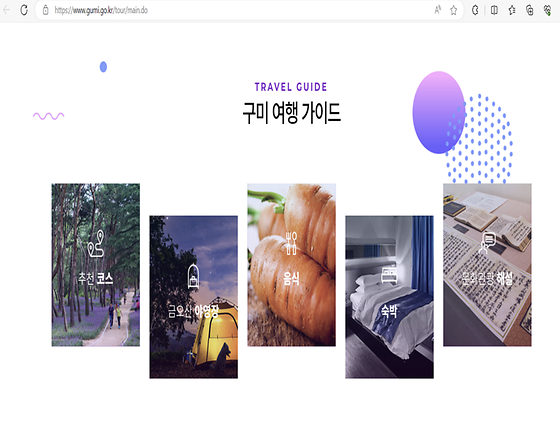Image resolution: width=560 pixels, height=427 pixels.
Task: Open the 문화관광 해설 books card
Action: 487,265
